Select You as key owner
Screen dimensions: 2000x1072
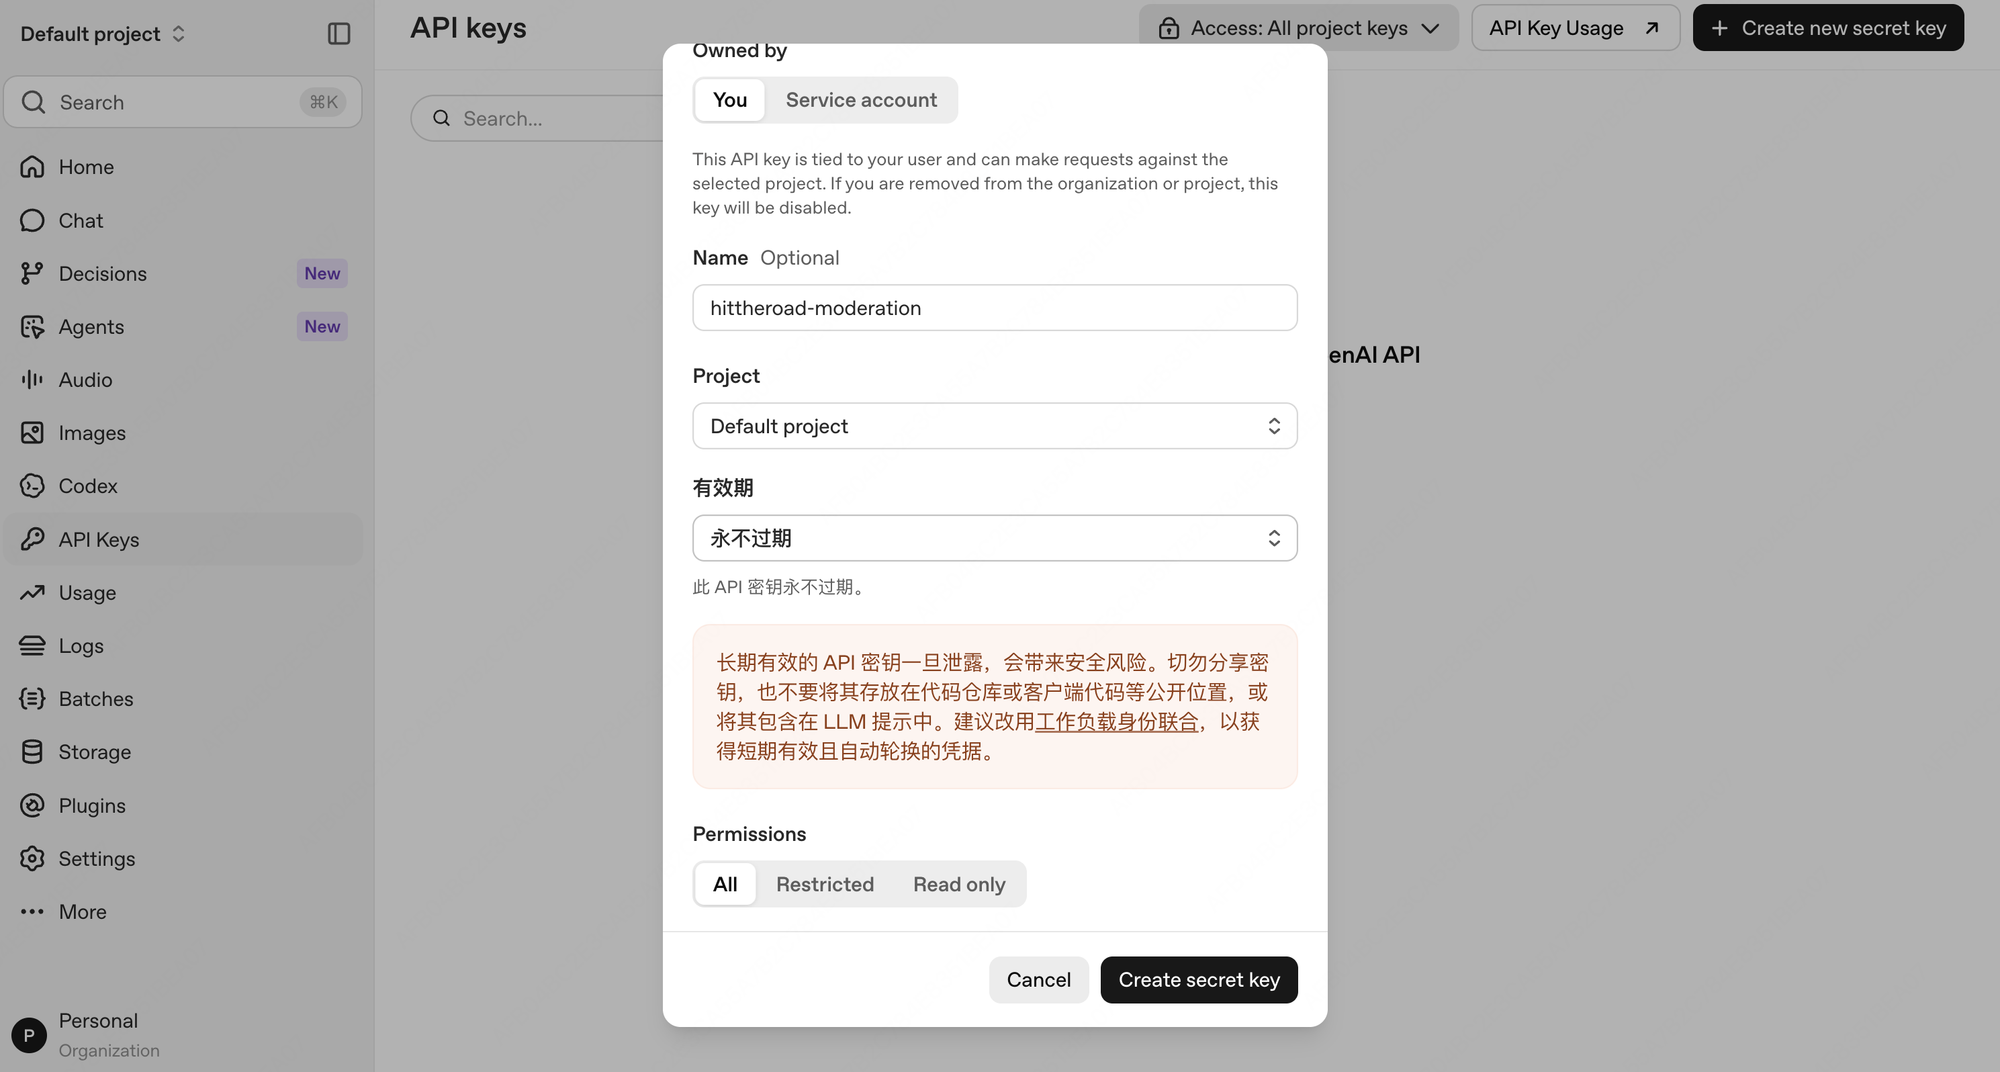coord(730,100)
